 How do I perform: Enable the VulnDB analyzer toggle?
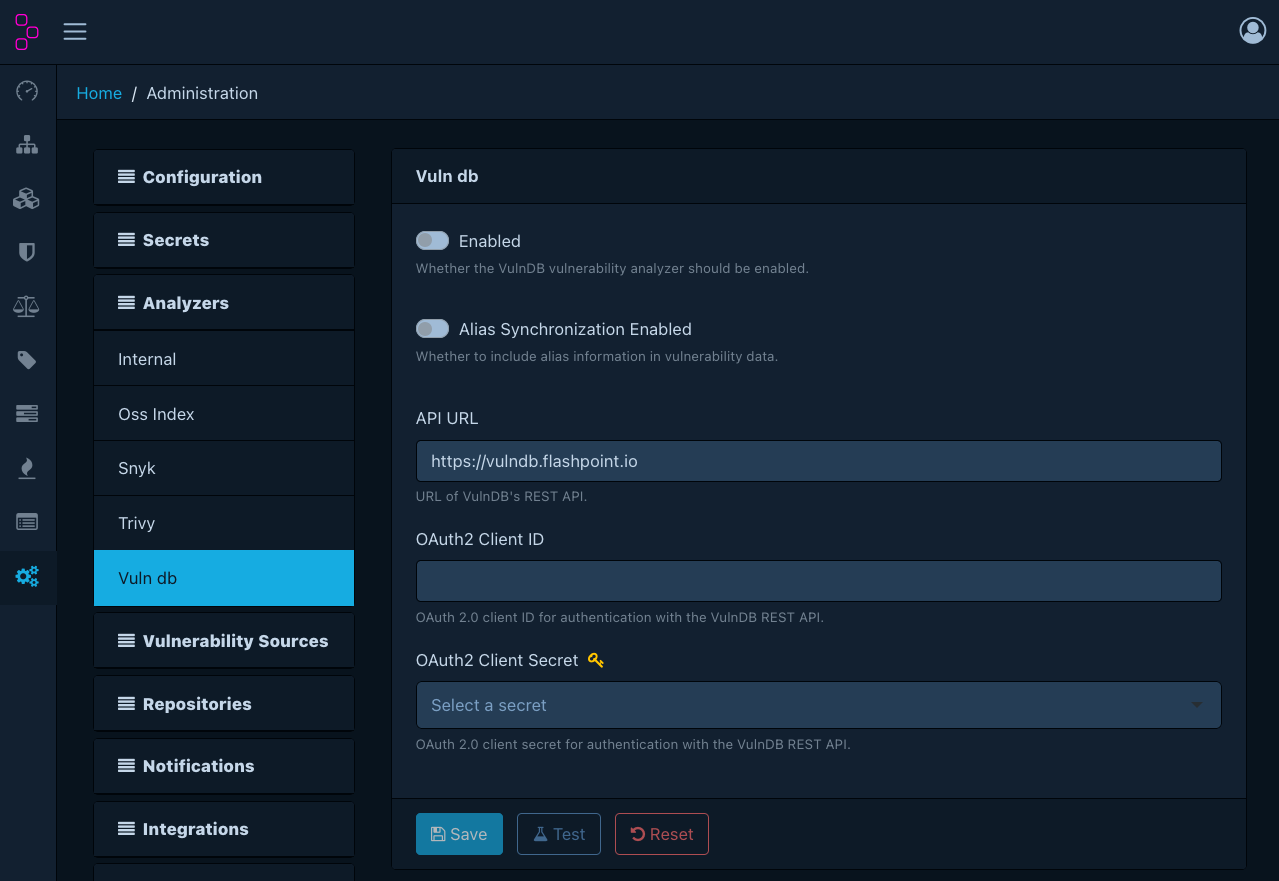tap(432, 240)
